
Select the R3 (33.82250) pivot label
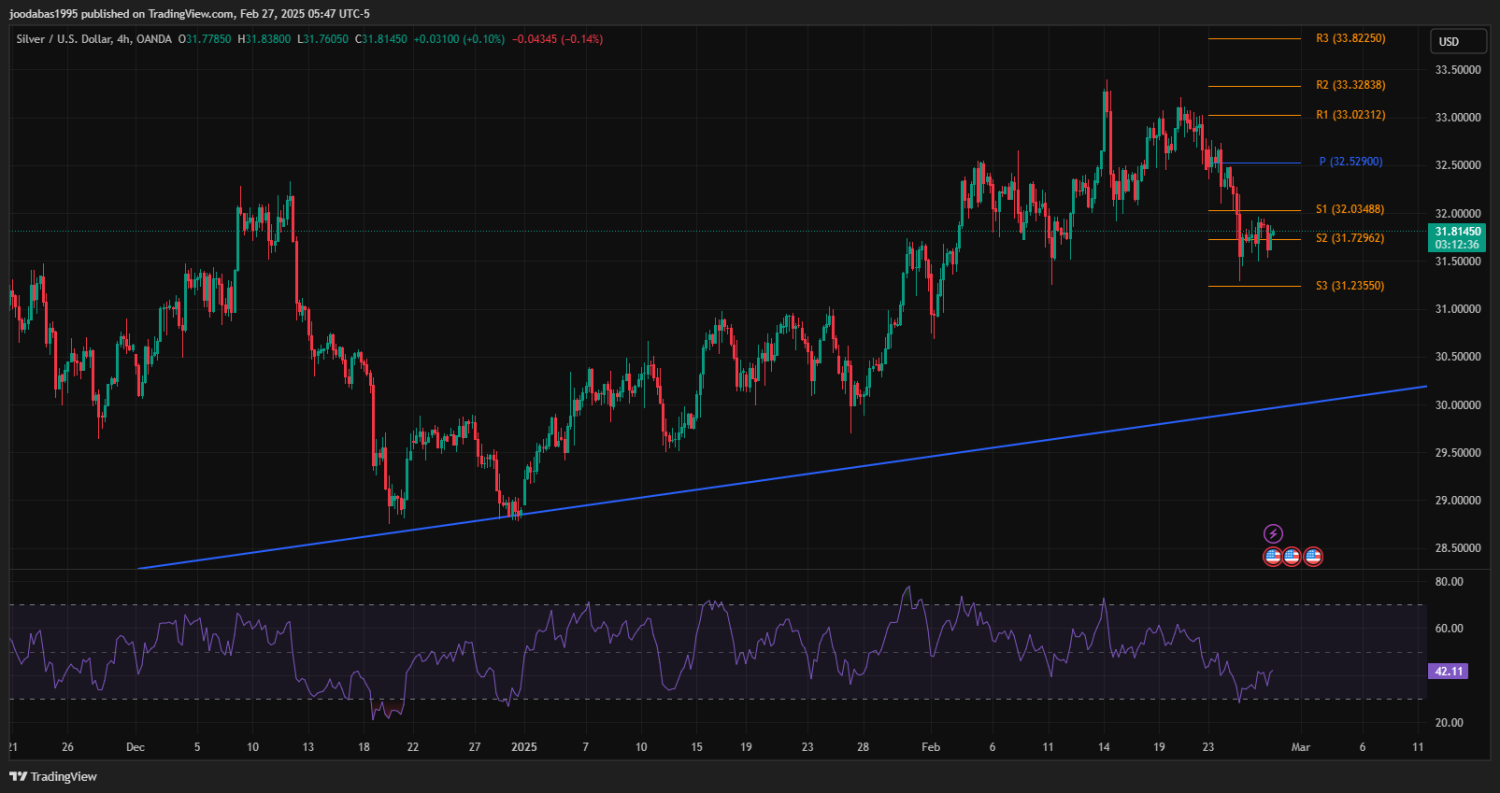click(1350, 39)
